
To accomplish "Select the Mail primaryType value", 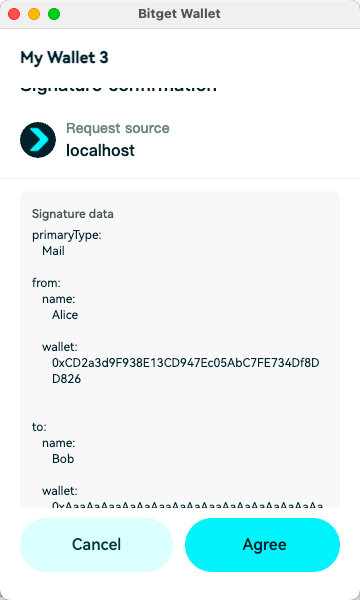I will coord(53,251).
